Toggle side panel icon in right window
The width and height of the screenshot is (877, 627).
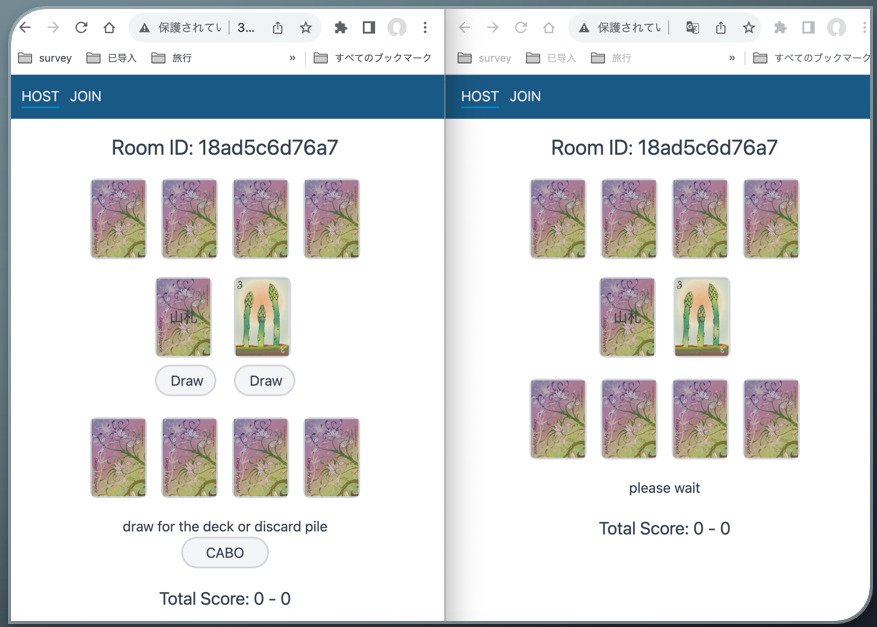tap(808, 27)
